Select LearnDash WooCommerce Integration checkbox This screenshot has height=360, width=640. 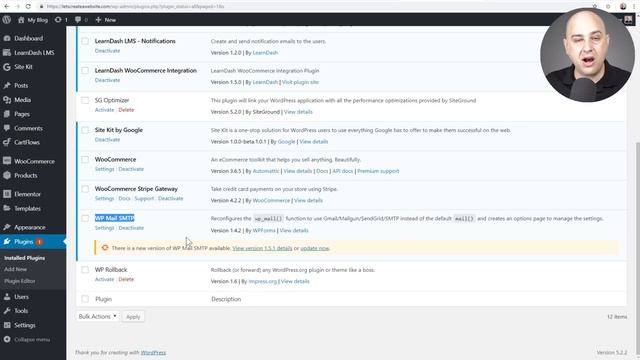pyautogui.click(x=85, y=71)
